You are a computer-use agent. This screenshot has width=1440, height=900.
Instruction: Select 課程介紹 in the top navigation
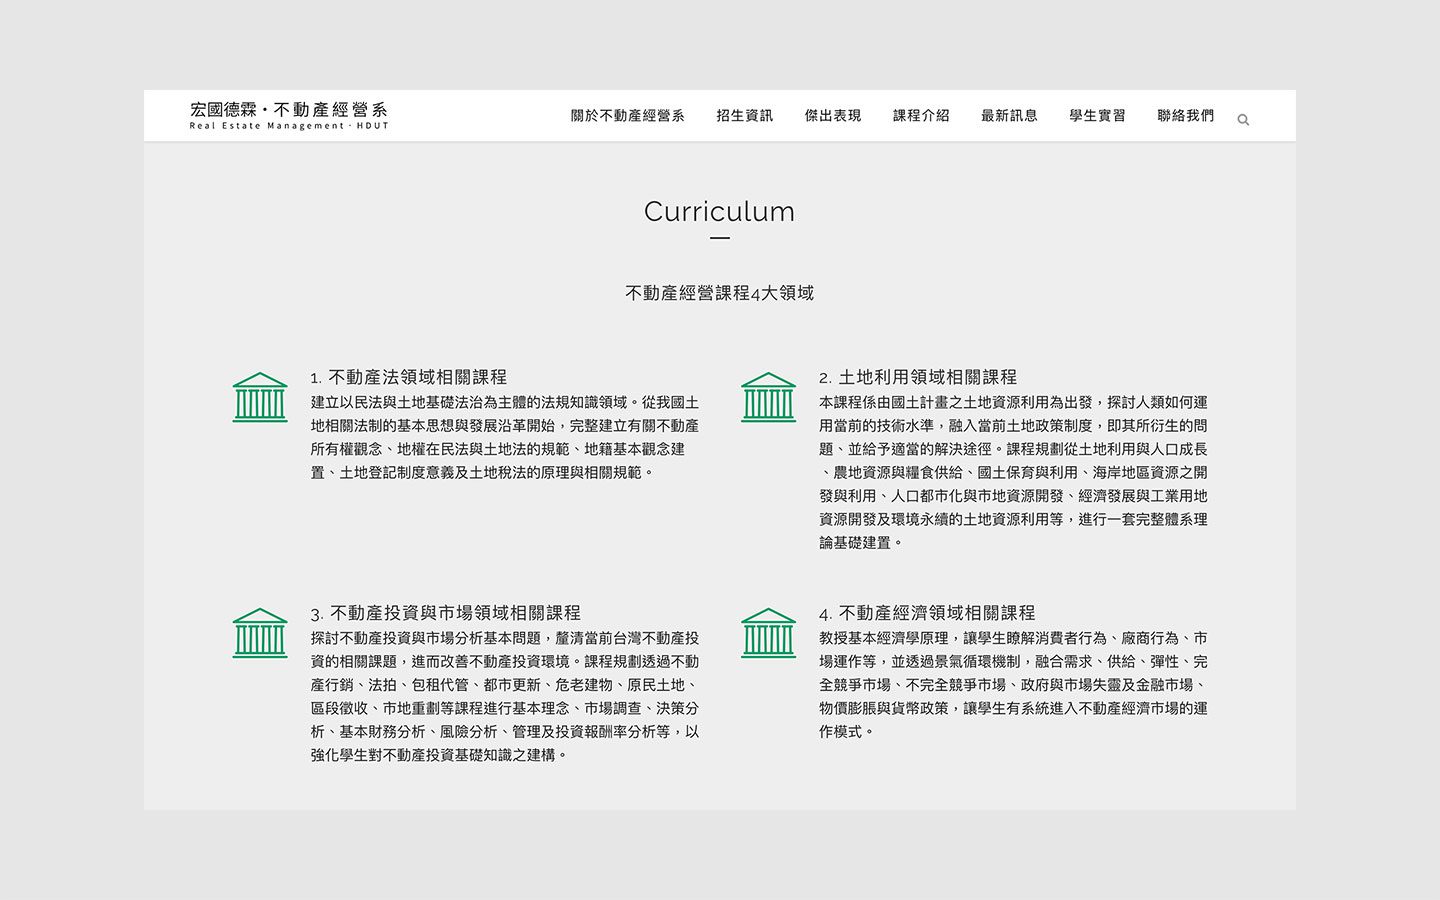[921, 116]
